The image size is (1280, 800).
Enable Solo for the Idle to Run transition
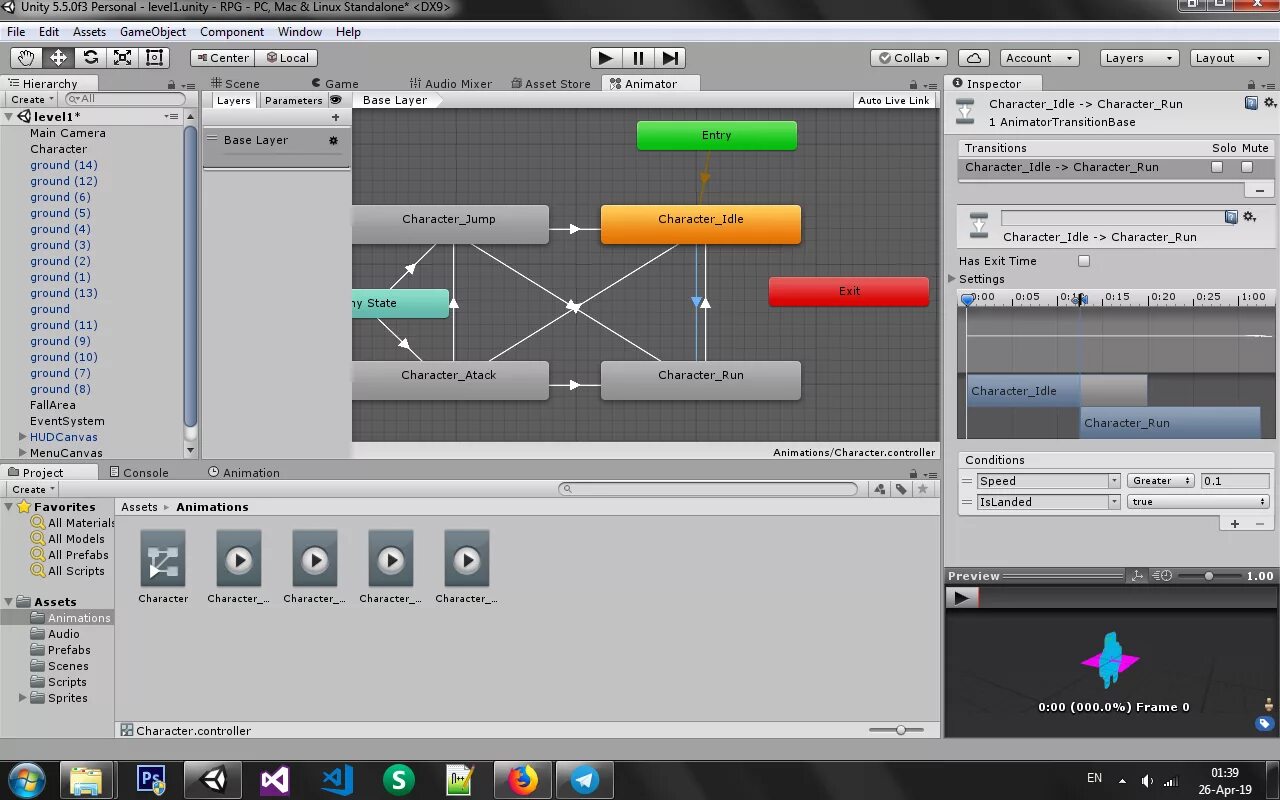(1217, 167)
